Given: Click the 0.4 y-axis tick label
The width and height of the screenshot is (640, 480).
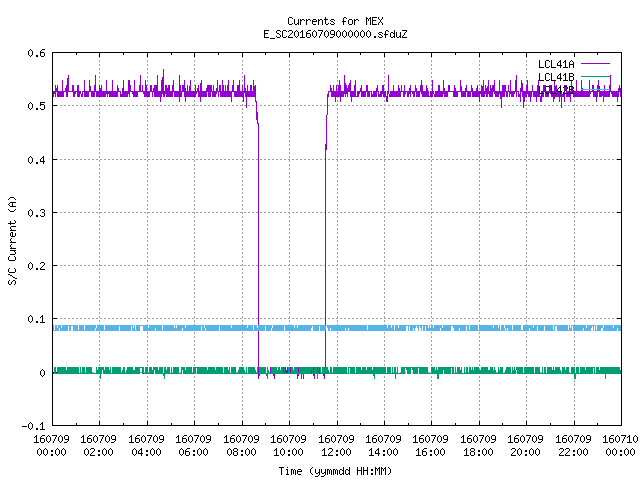Looking at the screenshot, I should point(36,160).
